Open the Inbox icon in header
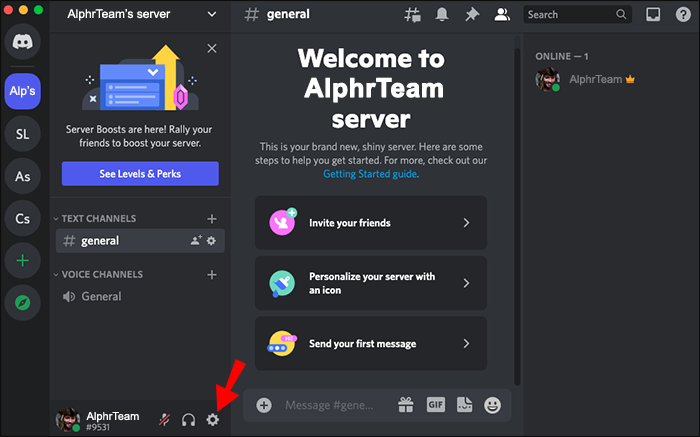The height and width of the screenshot is (437, 700). coord(653,15)
